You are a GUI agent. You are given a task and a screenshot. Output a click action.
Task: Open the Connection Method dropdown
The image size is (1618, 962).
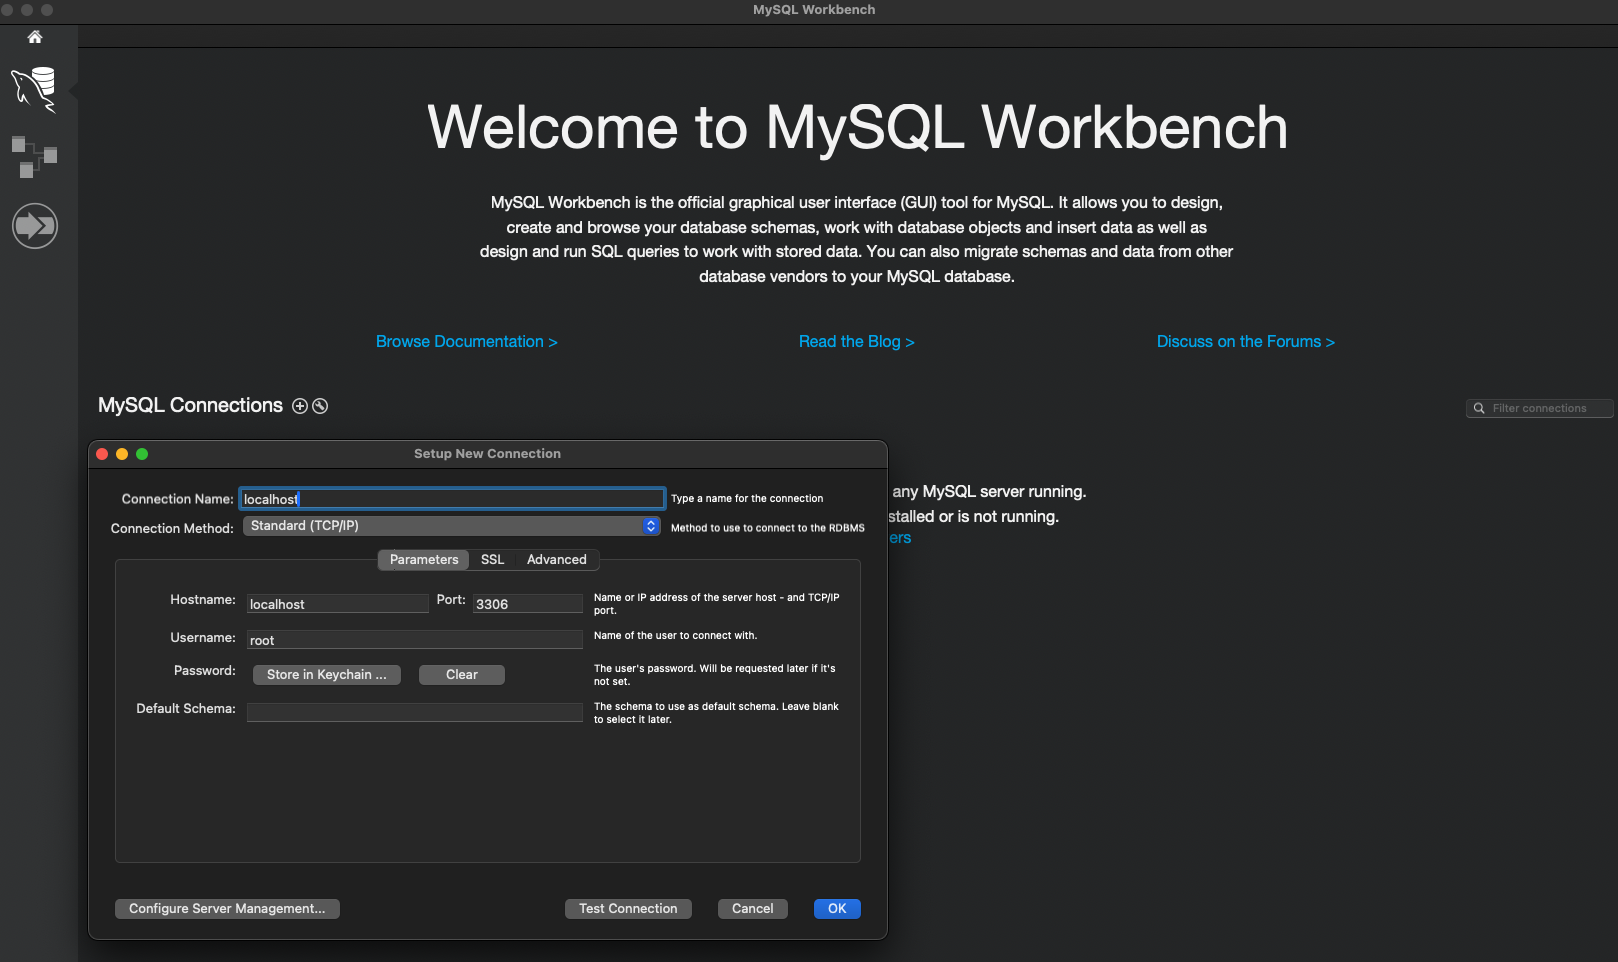click(x=452, y=526)
